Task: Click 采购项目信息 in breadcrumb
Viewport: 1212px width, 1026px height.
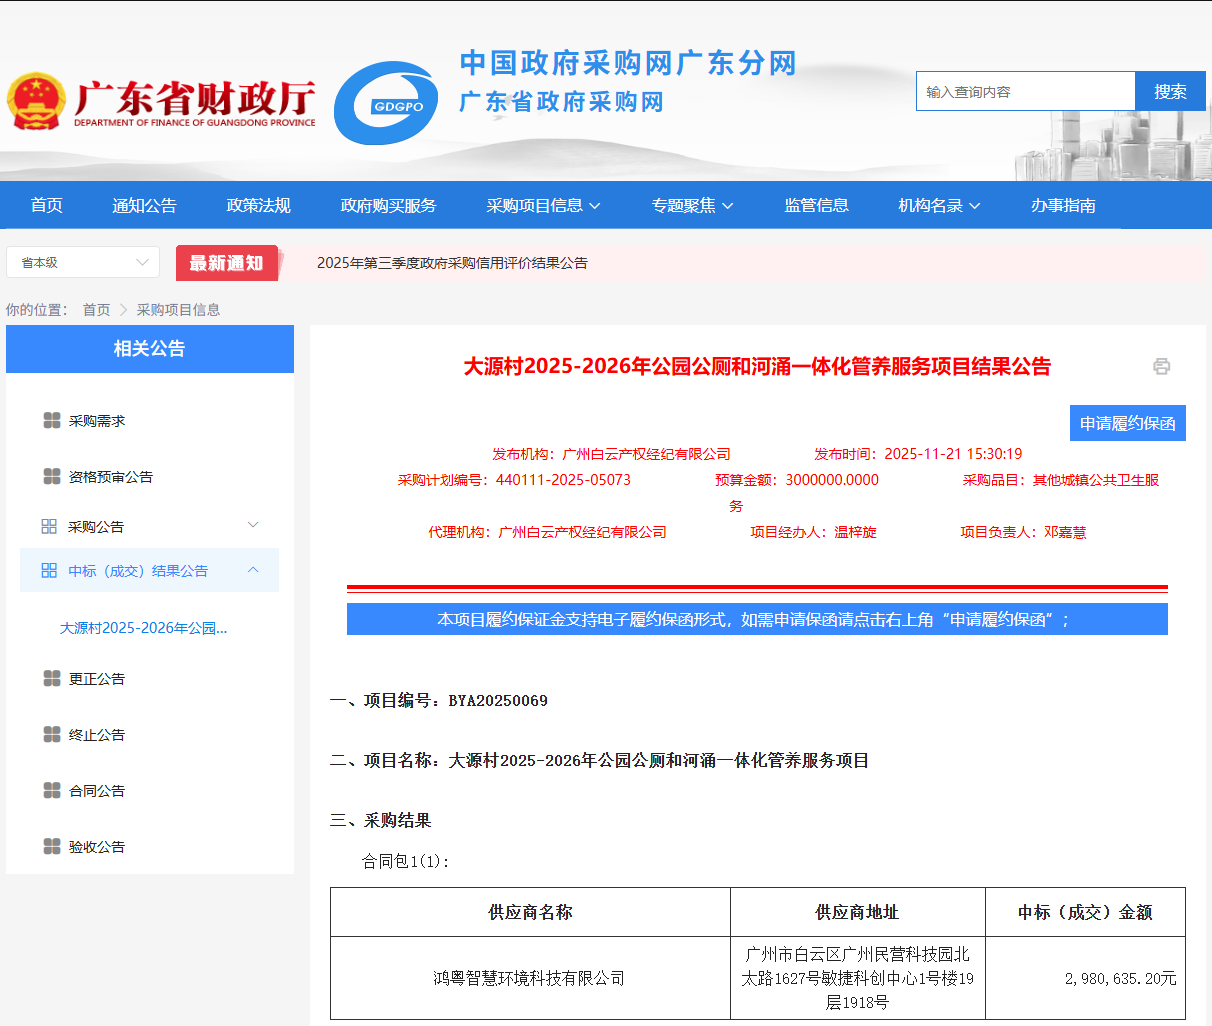Action: coord(178,310)
